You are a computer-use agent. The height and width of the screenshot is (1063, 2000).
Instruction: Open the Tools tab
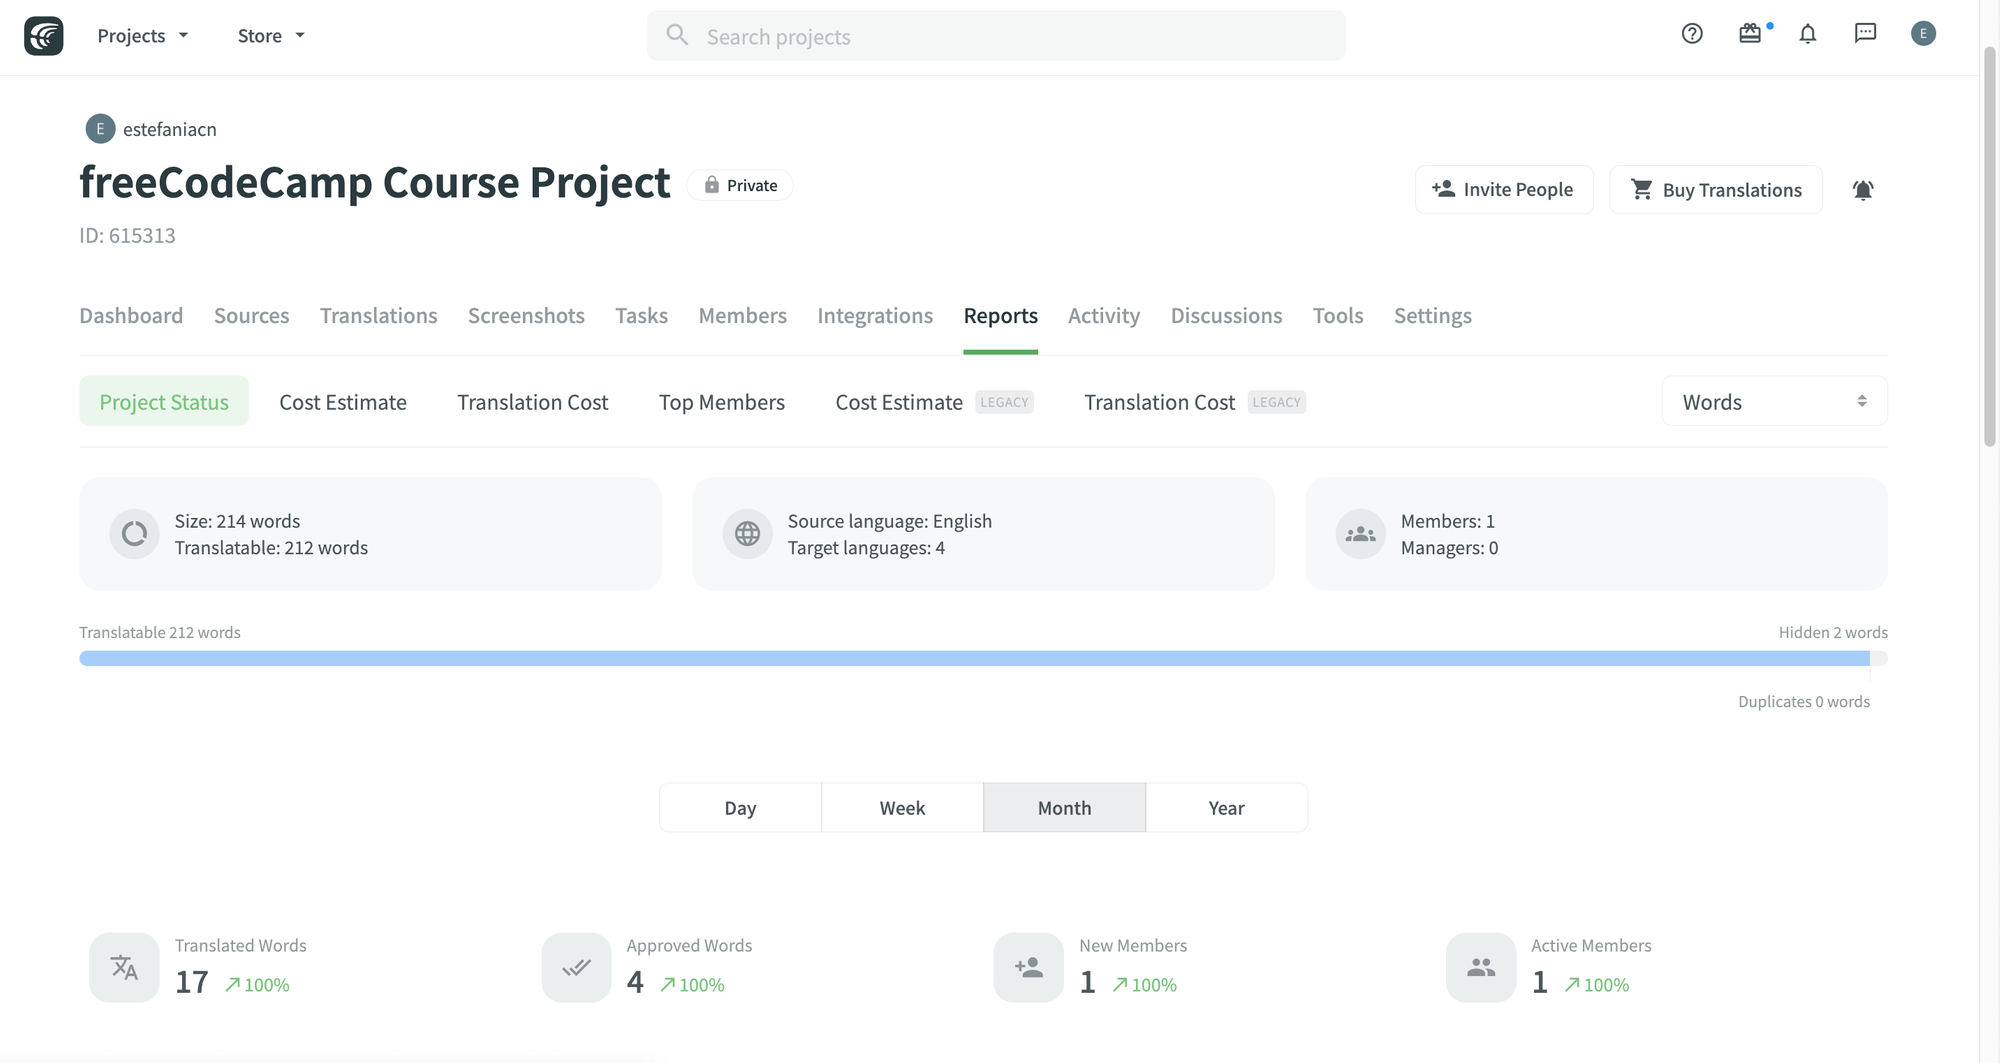[x=1338, y=316]
